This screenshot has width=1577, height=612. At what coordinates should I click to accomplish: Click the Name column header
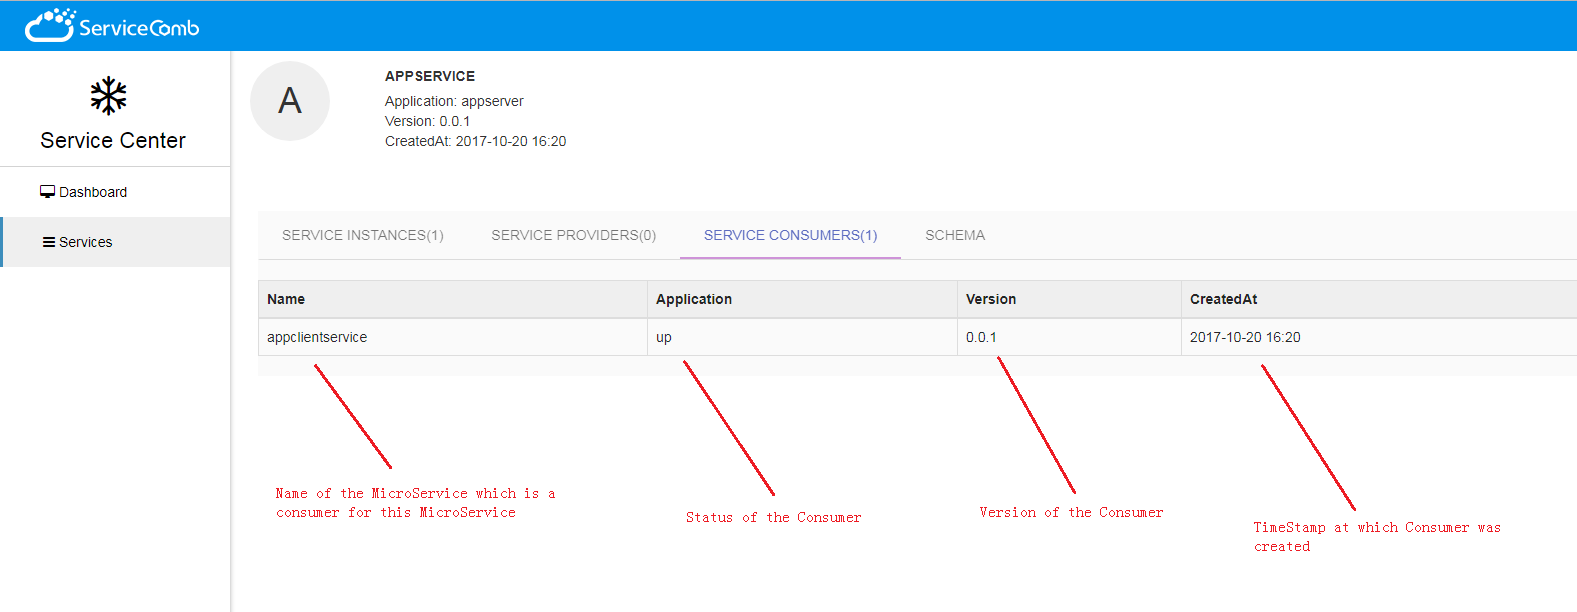tap(286, 299)
